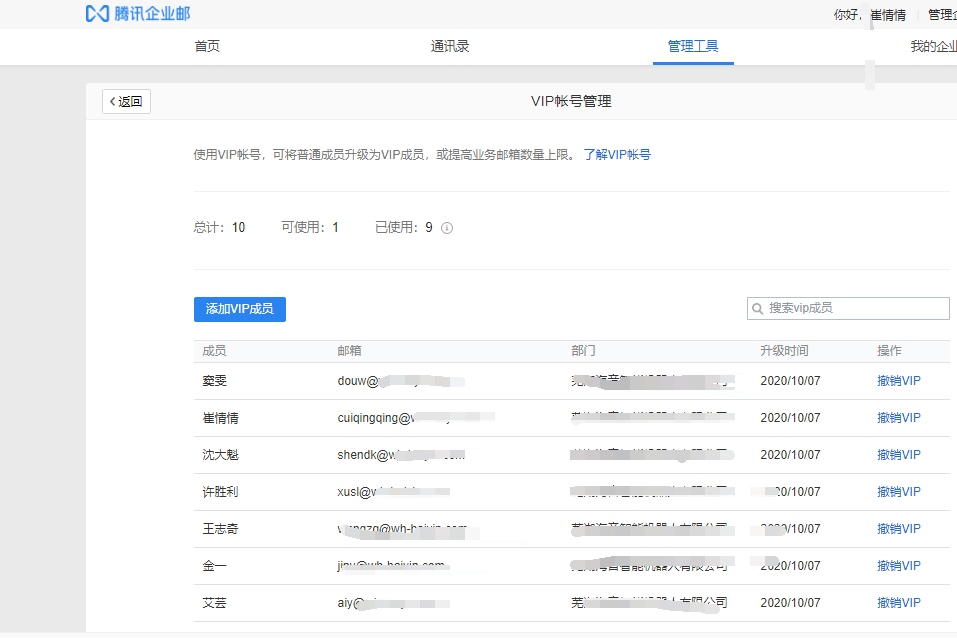
Task: Click the magnifier icon in the VIP search box
Action: pos(758,308)
